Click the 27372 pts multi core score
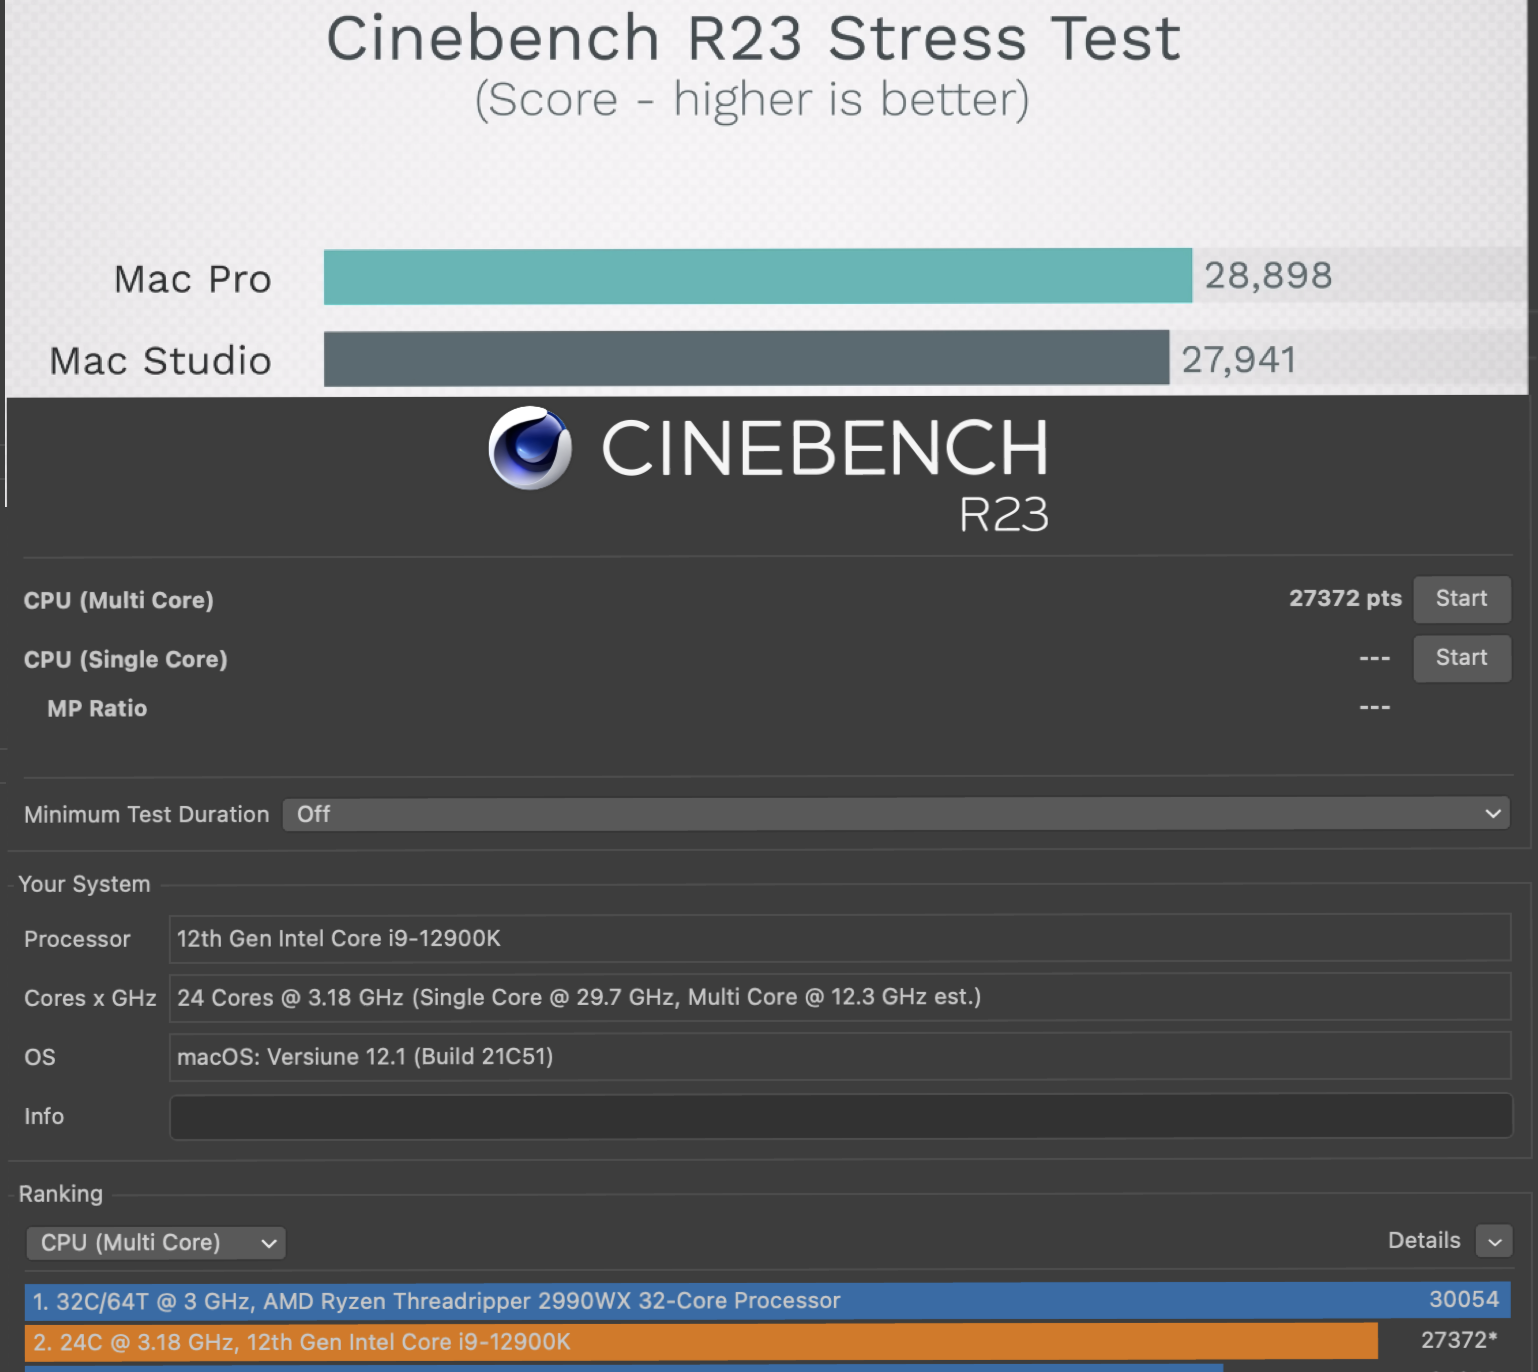1538x1372 pixels. pos(1344,598)
